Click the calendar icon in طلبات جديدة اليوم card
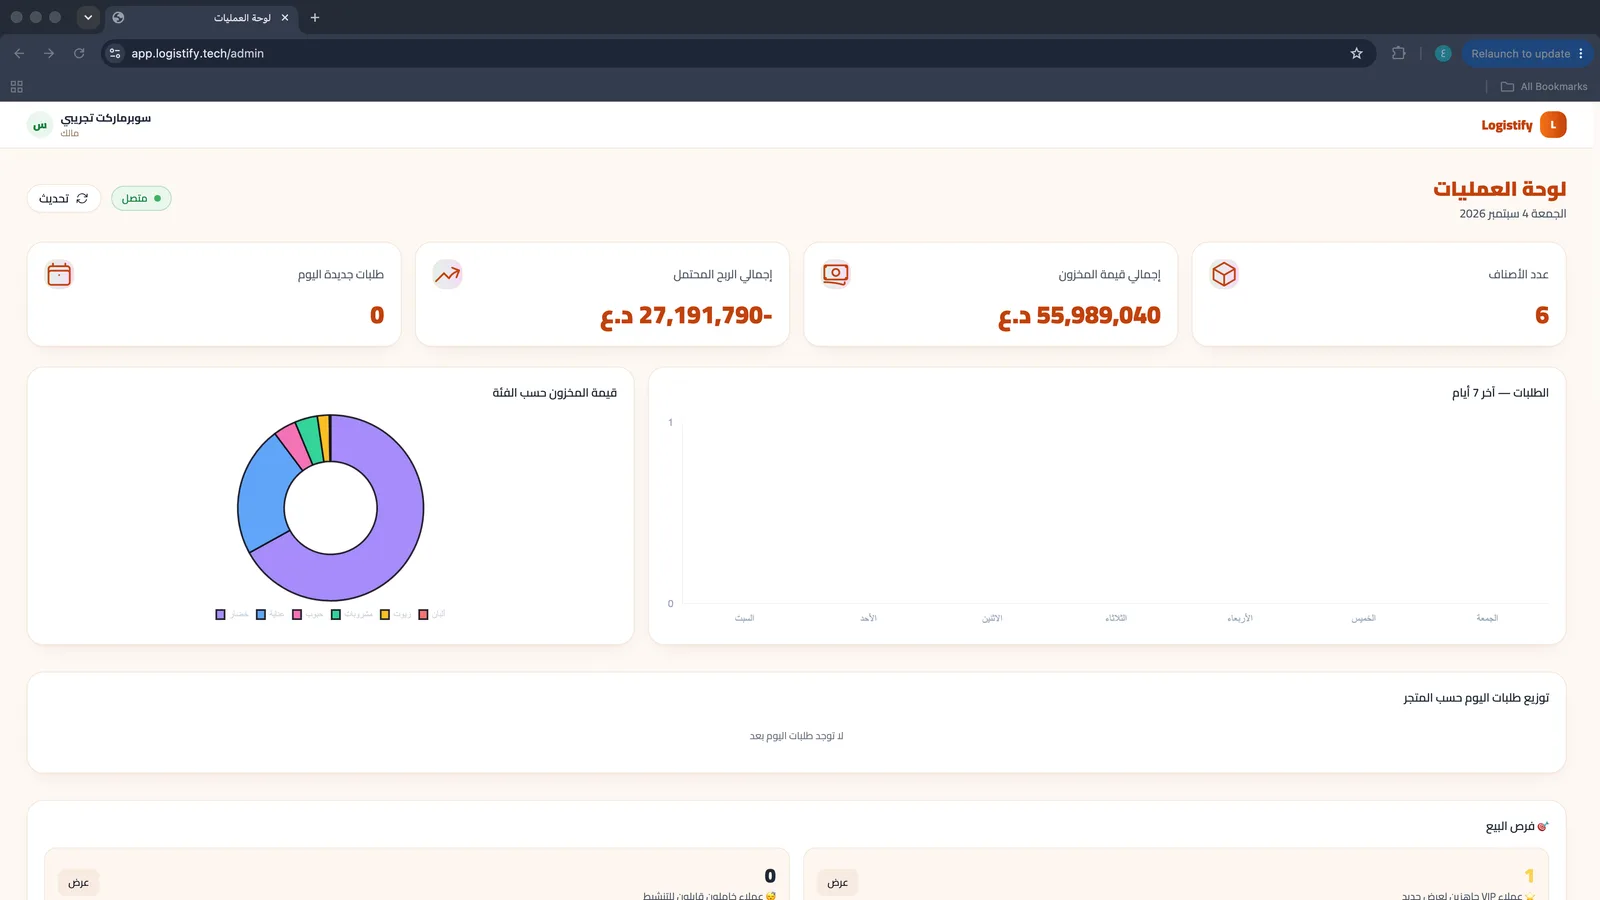 pyautogui.click(x=59, y=274)
